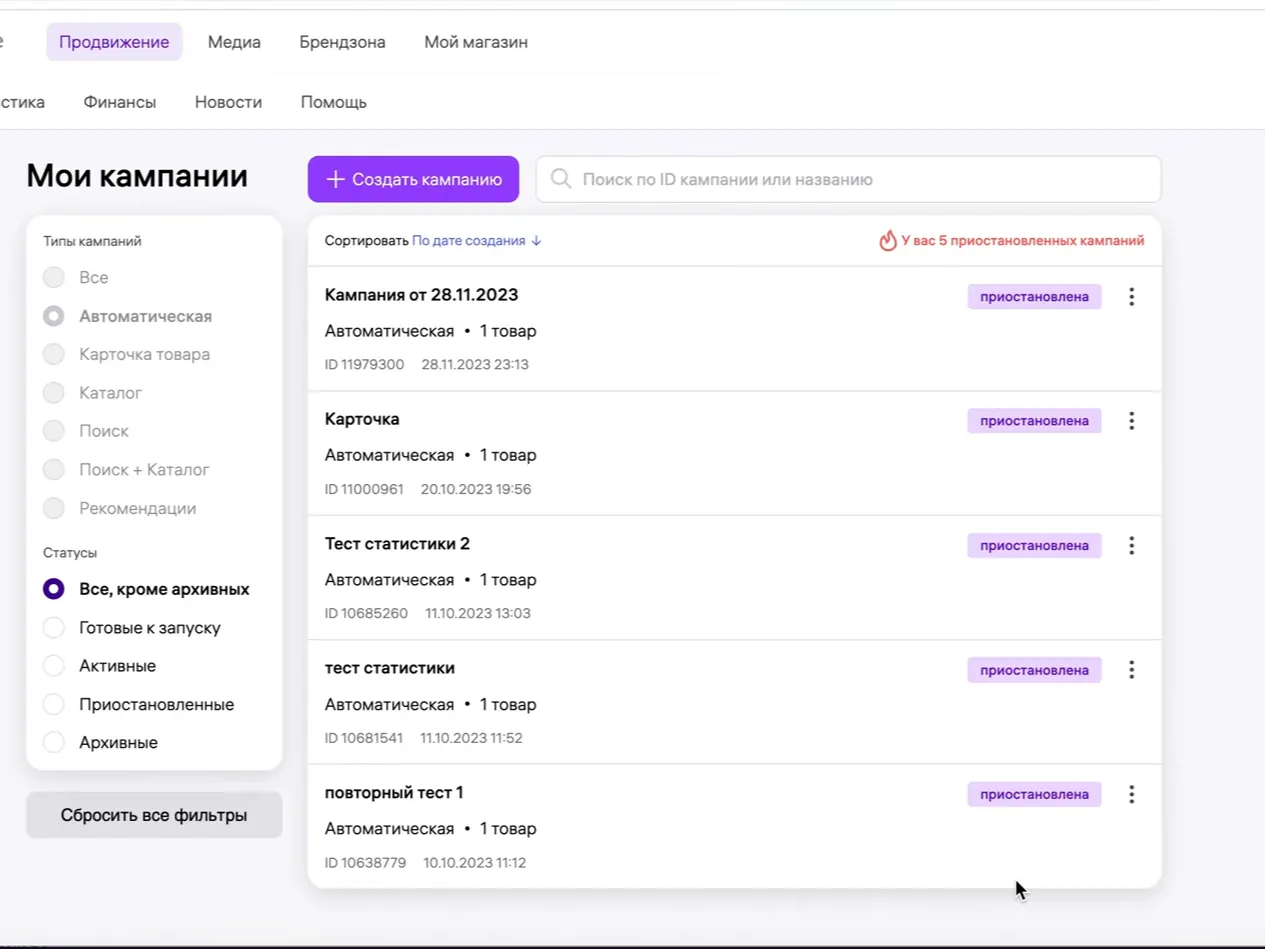Select the Все campaign type radio

(54, 277)
